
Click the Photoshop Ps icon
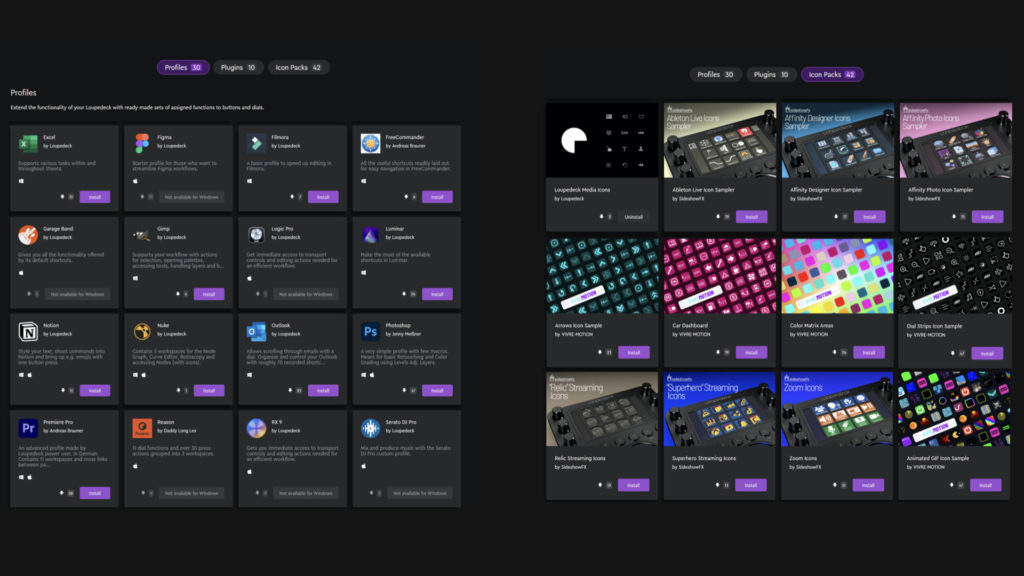click(370, 331)
